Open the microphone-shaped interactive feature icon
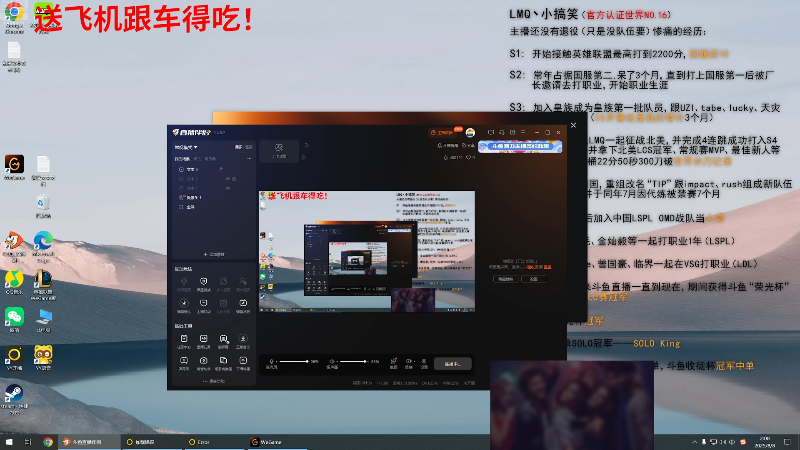Viewport: 800px width, 450px height. coord(184,283)
